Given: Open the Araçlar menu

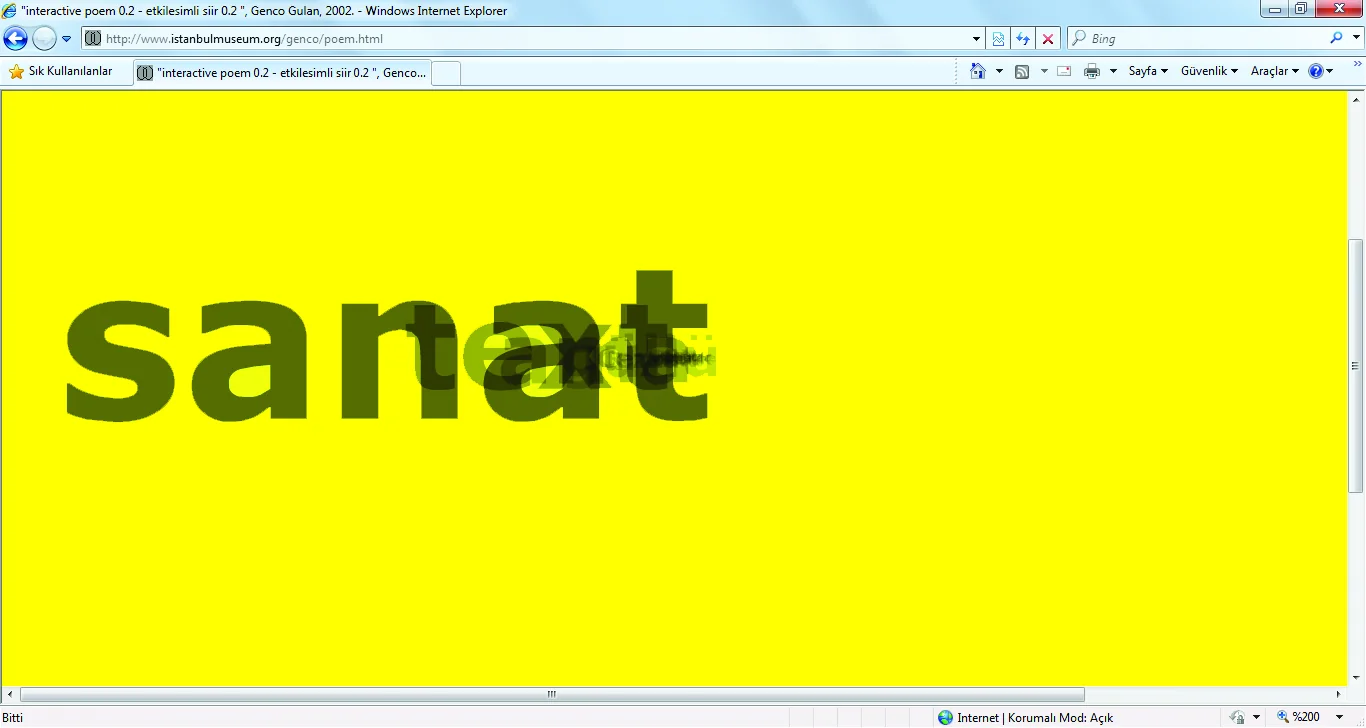Looking at the screenshot, I should click(1274, 72).
